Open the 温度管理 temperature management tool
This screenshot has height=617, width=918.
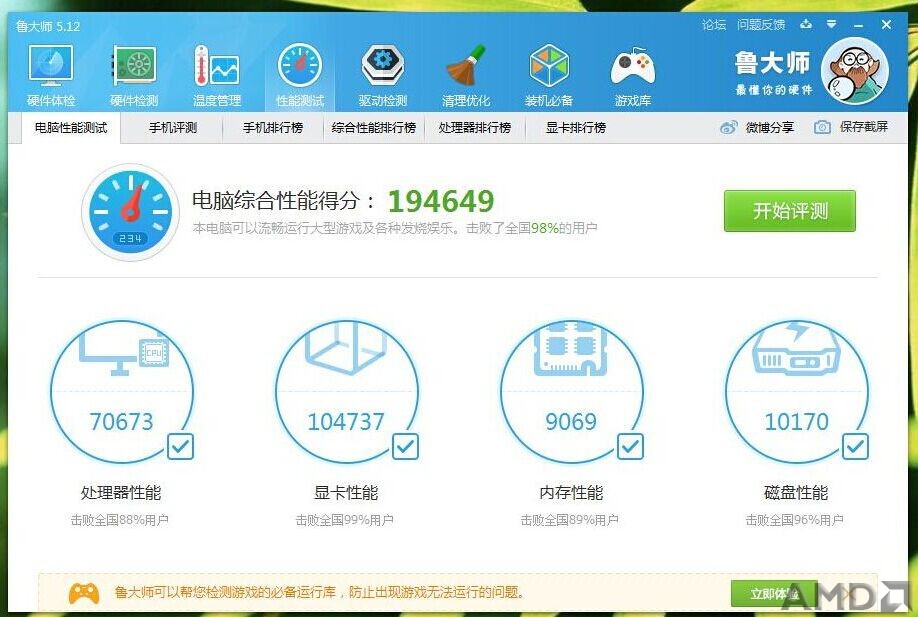217,76
